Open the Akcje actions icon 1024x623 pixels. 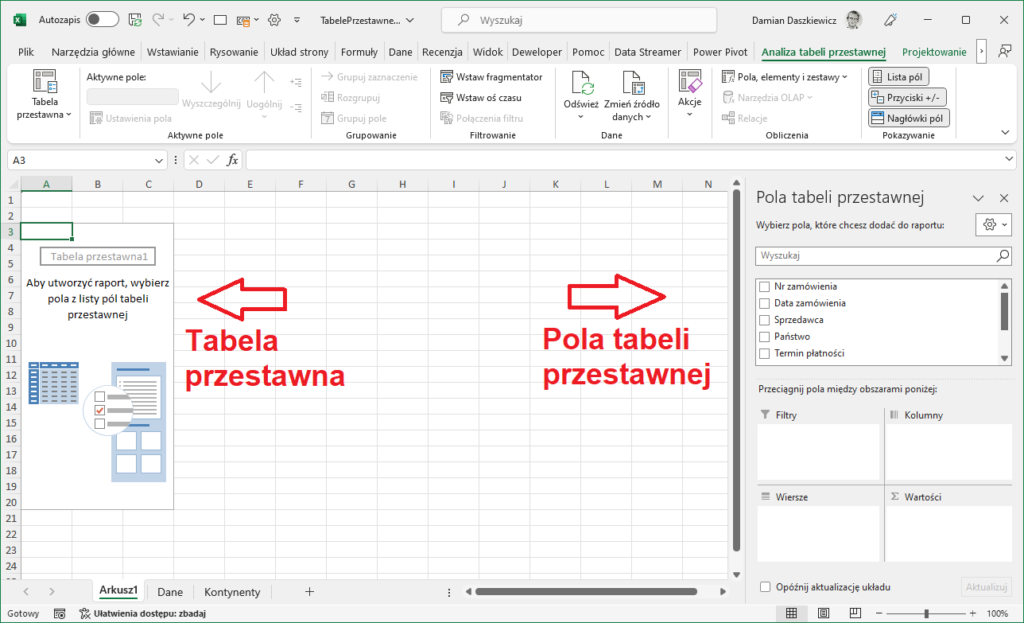[x=690, y=83]
